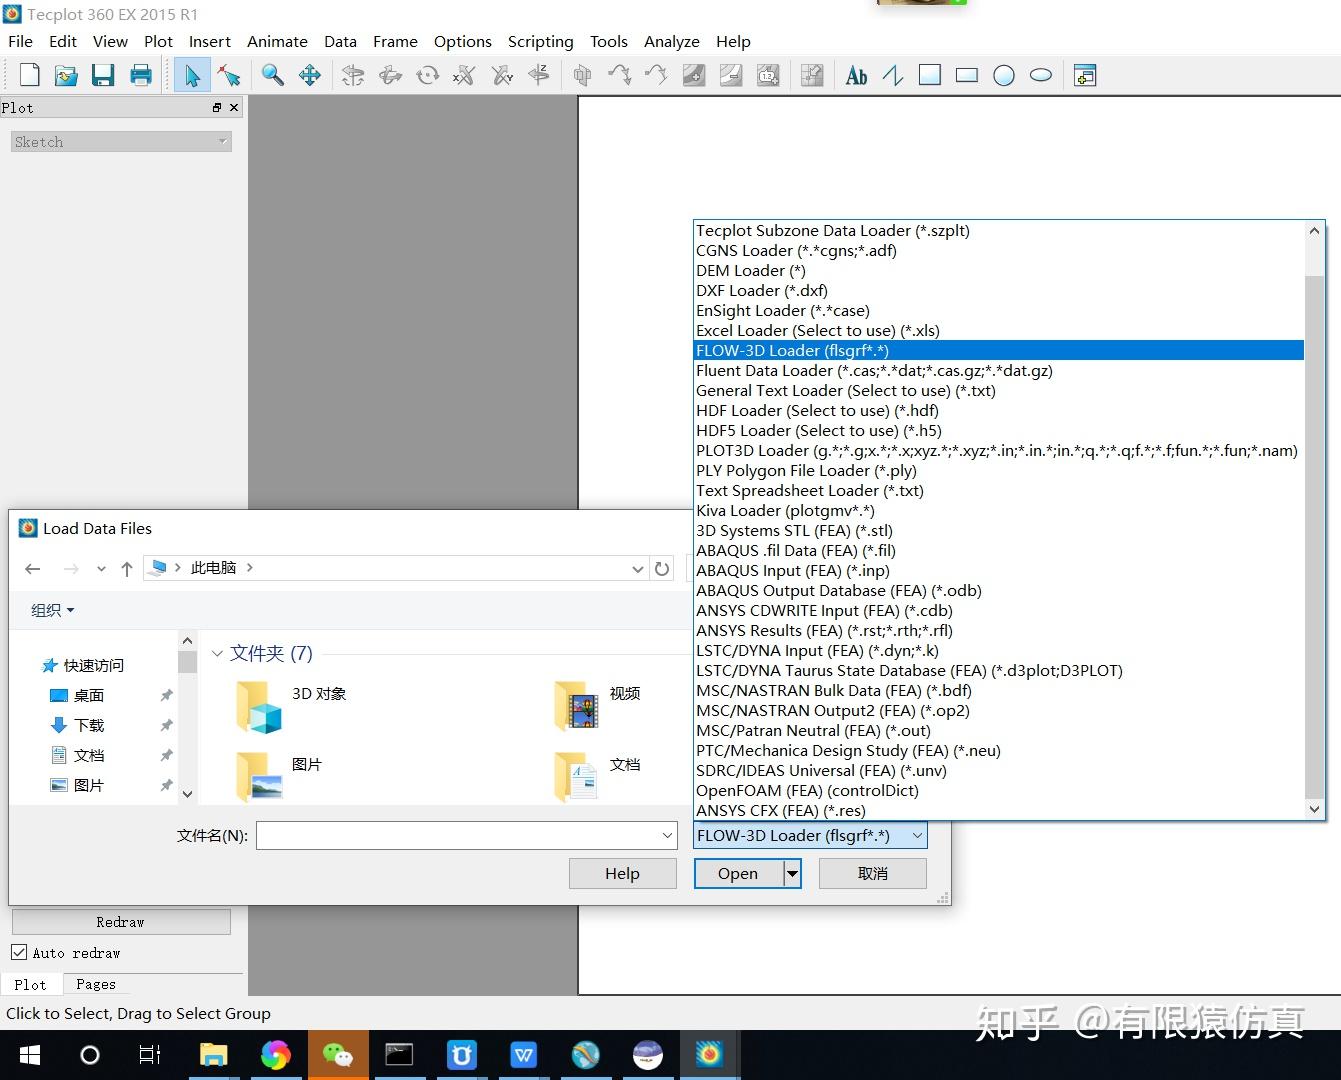Click the Redraw button
The width and height of the screenshot is (1341, 1080).
click(121, 922)
